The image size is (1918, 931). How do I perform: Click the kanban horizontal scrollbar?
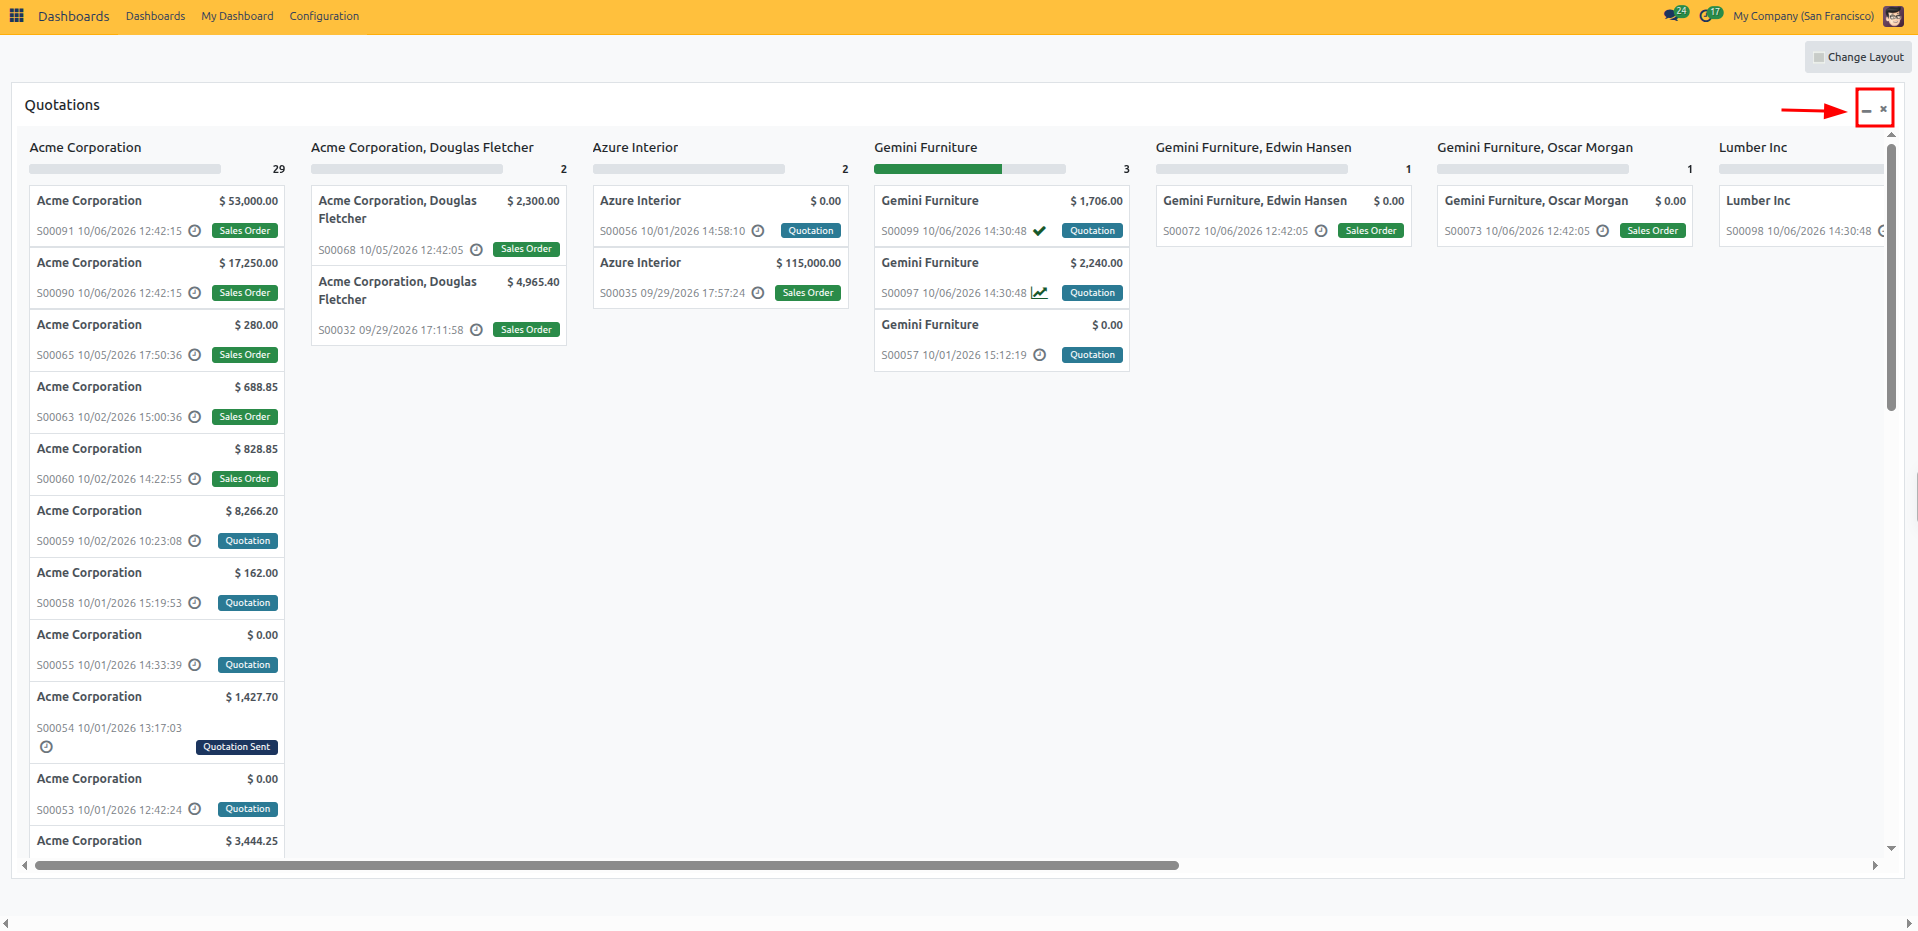pyautogui.click(x=607, y=865)
